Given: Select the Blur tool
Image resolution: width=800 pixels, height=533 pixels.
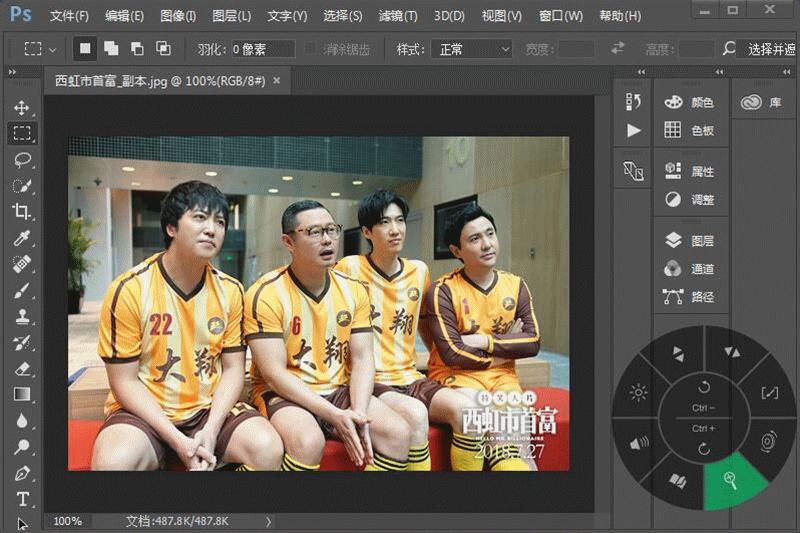Looking at the screenshot, I should pos(21,421).
